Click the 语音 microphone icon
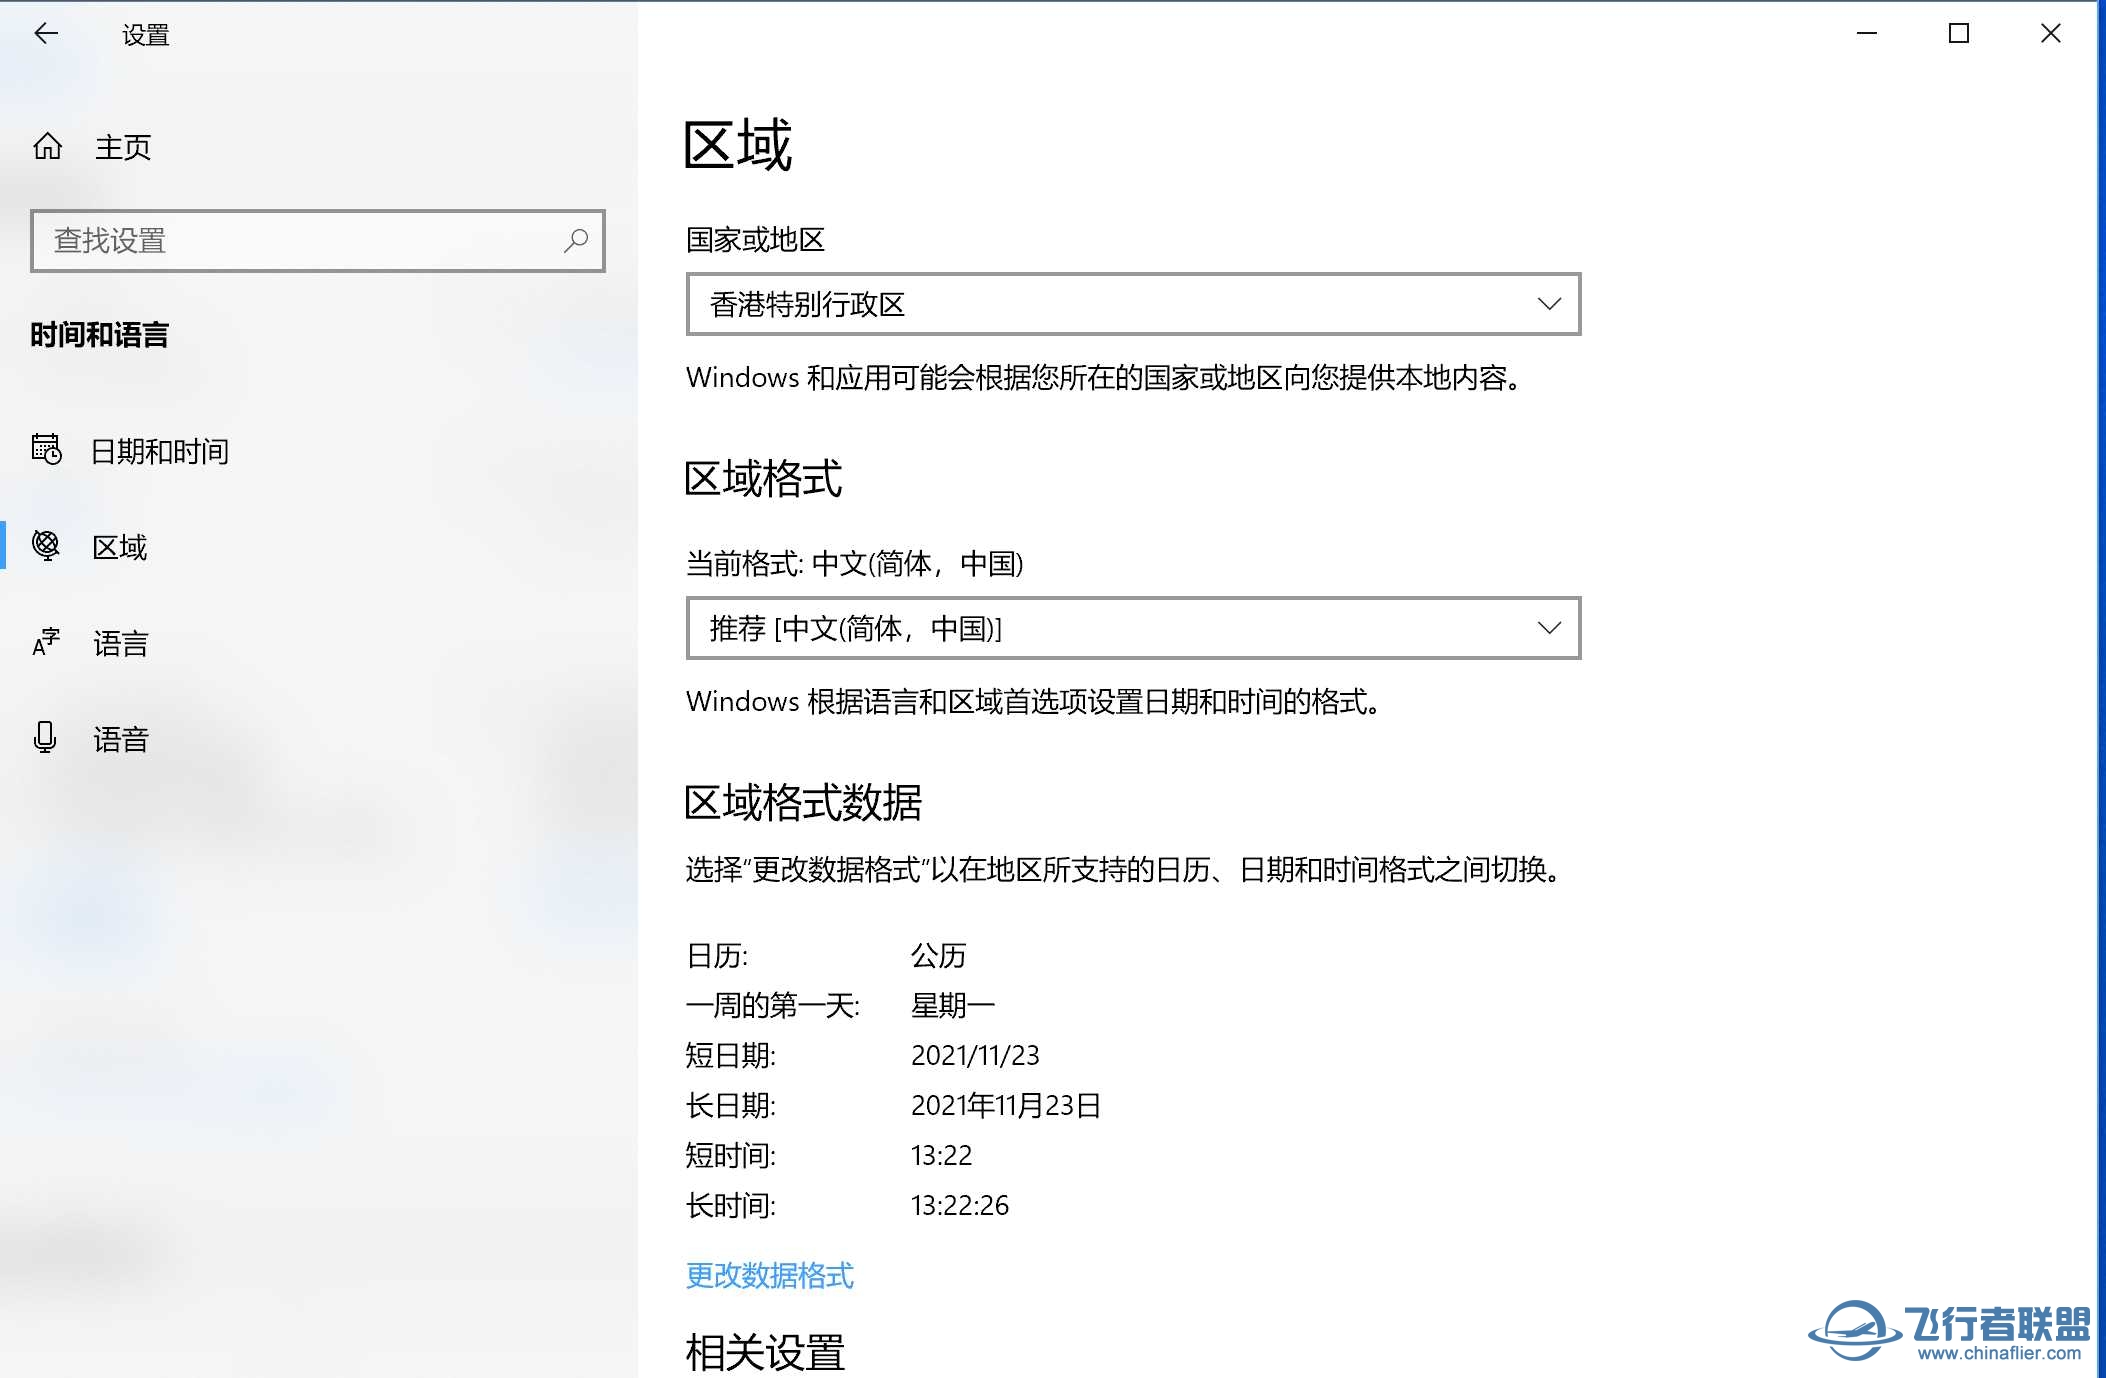This screenshot has width=2106, height=1378. coord(45,738)
